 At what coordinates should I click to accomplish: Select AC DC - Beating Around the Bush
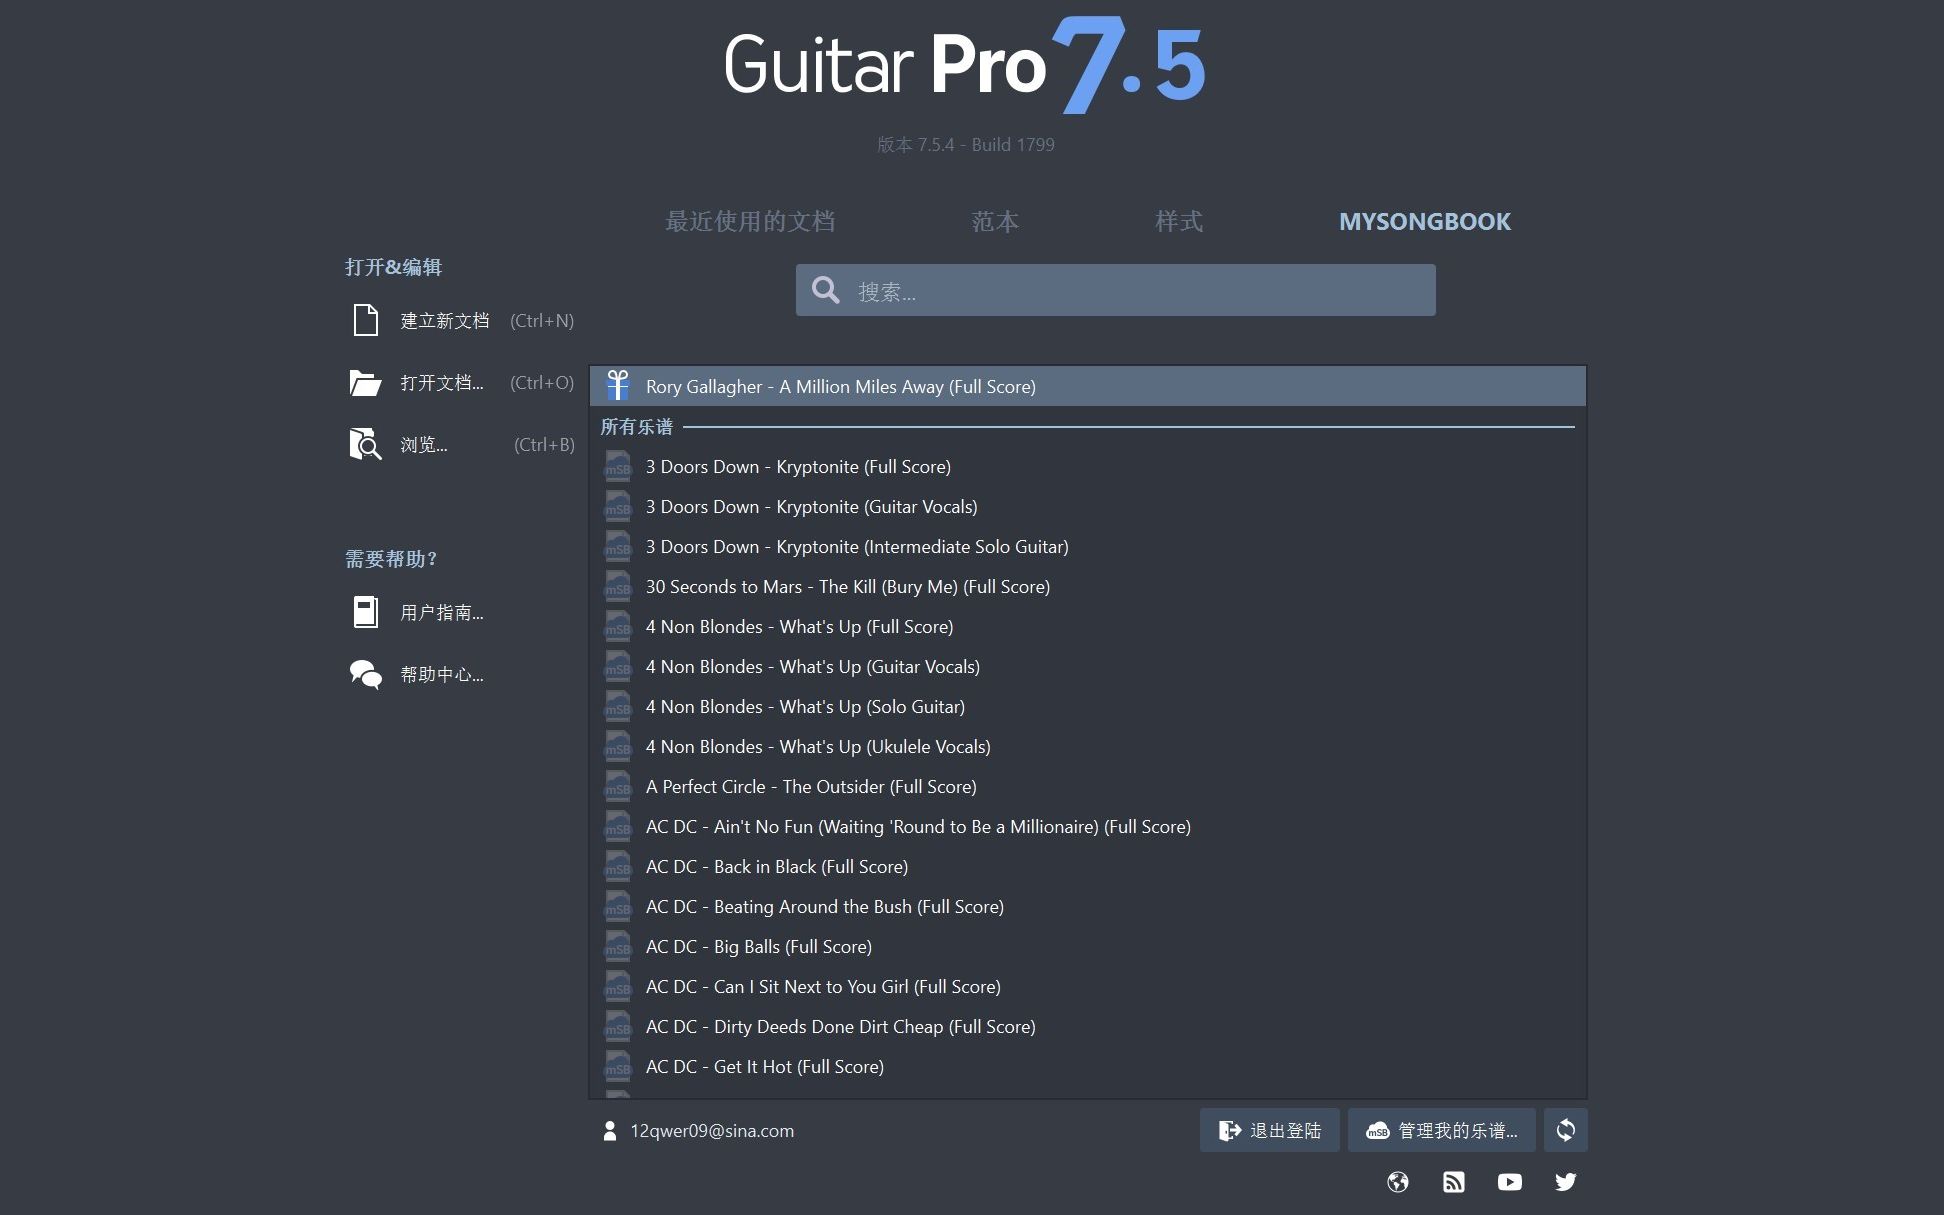pyautogui.click(x=1088, y=907)
